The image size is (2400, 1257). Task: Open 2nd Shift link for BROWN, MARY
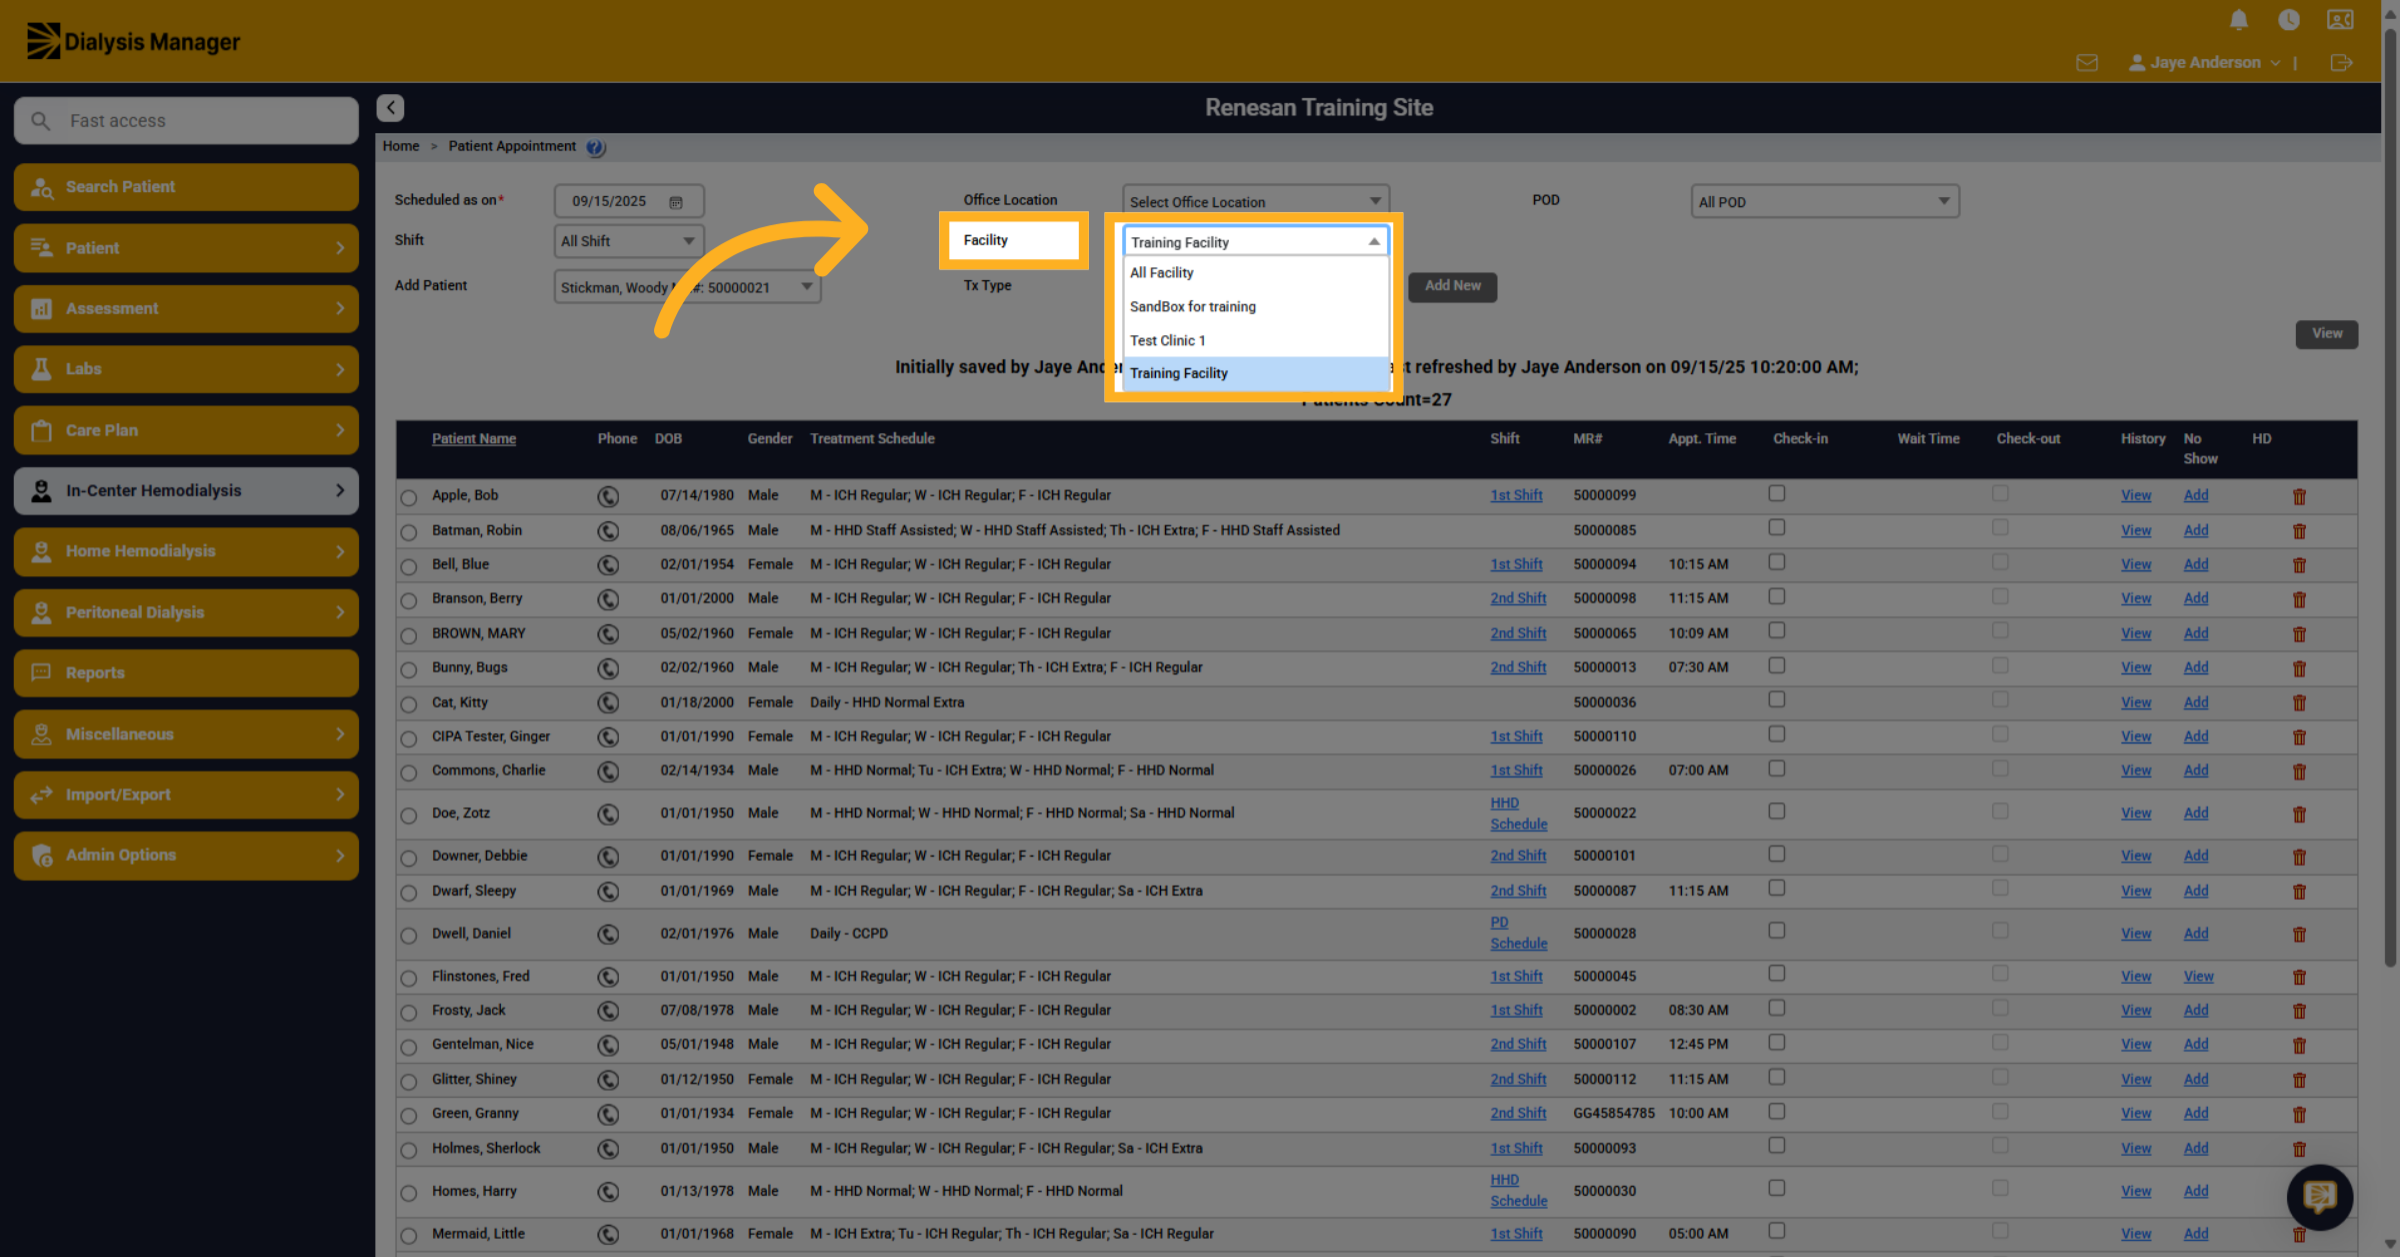pyautogui.click(x=1518, y=633)
